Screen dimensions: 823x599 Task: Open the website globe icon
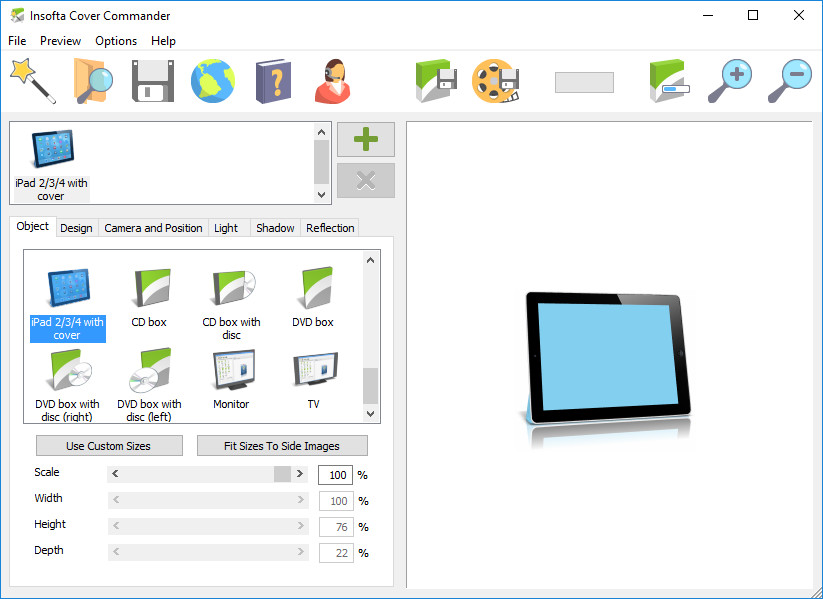coord(213,81)
